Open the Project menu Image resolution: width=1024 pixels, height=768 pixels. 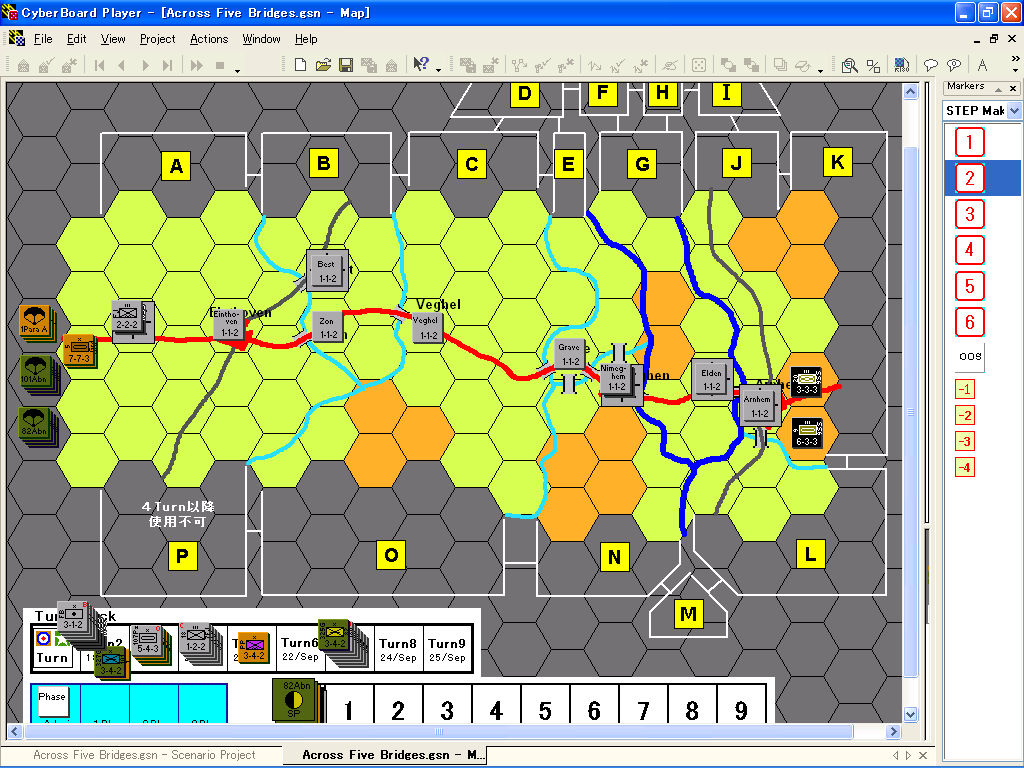(x=157, y=39)
